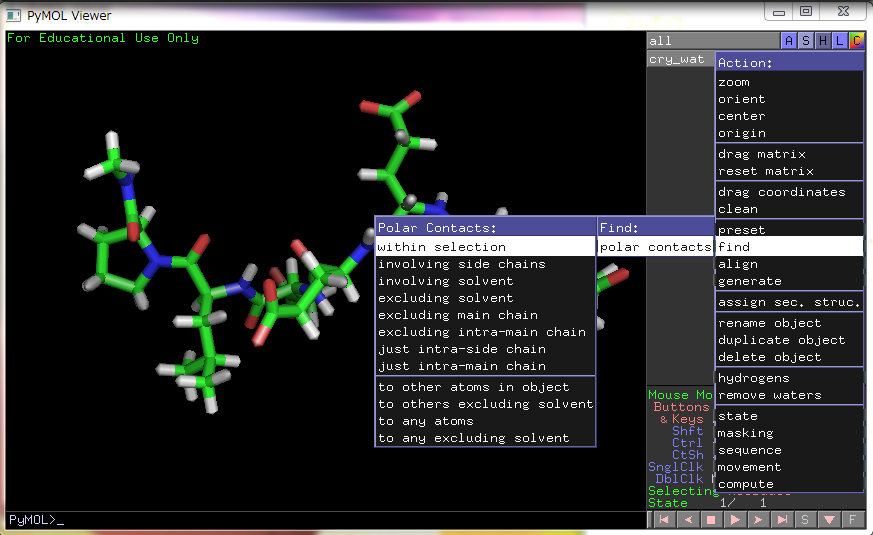Click the State indicator
The height and width of the screenshot is (535, 873).
click(x=668, y=503)
